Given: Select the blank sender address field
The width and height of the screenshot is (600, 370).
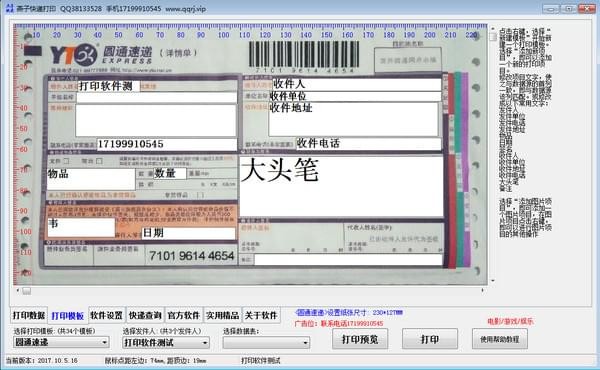Looking at the screenshot, I should tap(156, 120).
